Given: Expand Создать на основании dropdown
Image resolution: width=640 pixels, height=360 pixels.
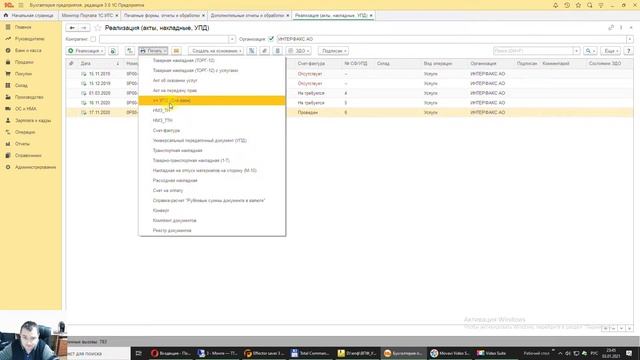Looking at the screenshot, I should (216, 51).
